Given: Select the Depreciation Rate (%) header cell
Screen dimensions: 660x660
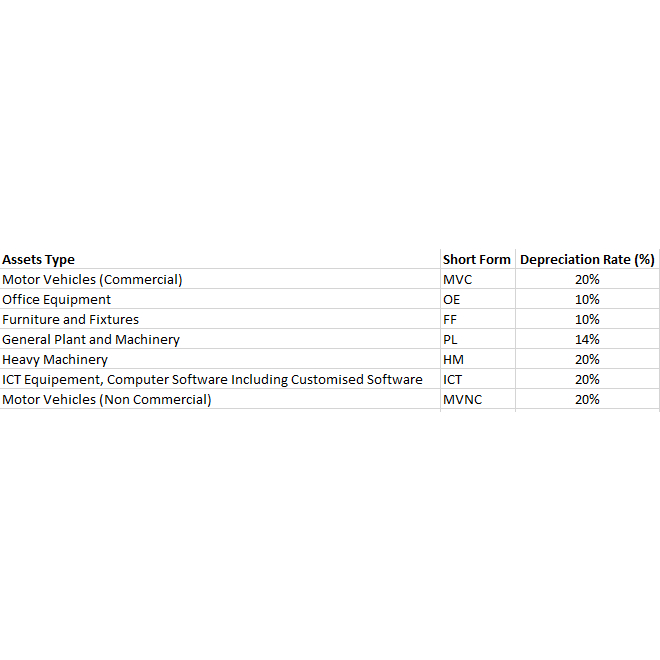Looking at the screenshot, I should pos(587,260).
